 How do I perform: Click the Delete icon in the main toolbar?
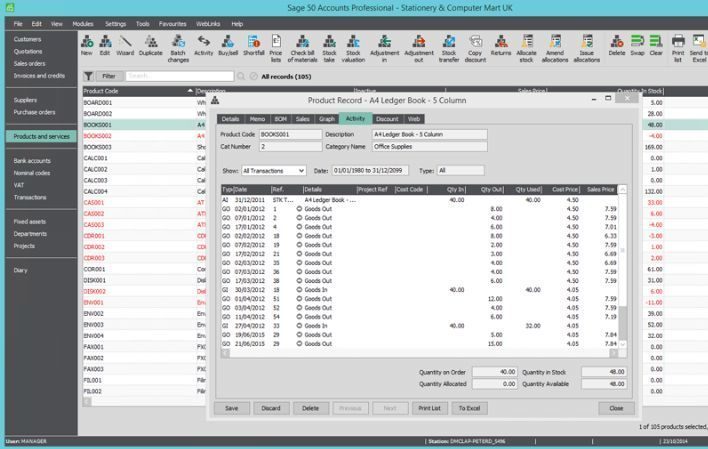[x=617, y=46]
